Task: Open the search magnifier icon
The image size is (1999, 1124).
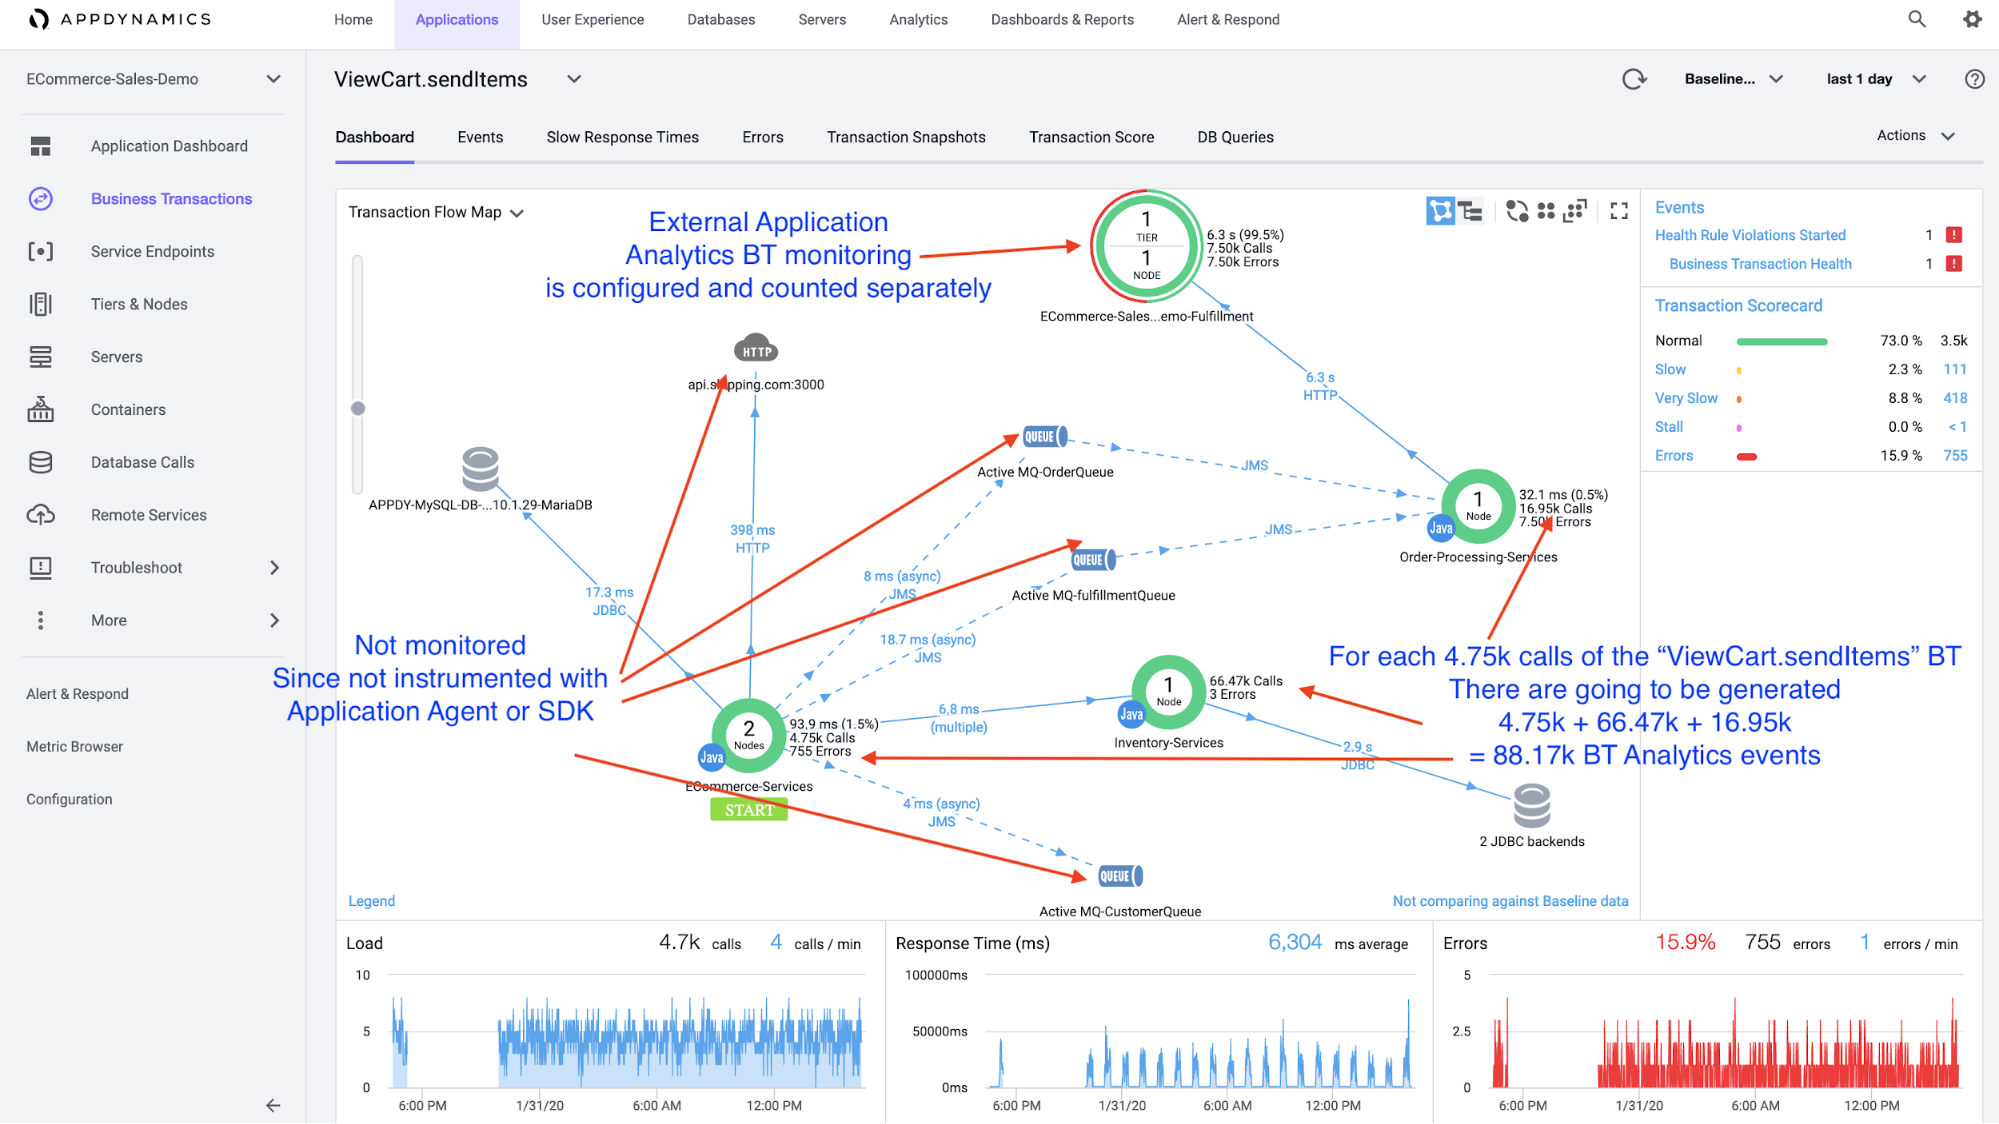Action: tap(1916, 19)
